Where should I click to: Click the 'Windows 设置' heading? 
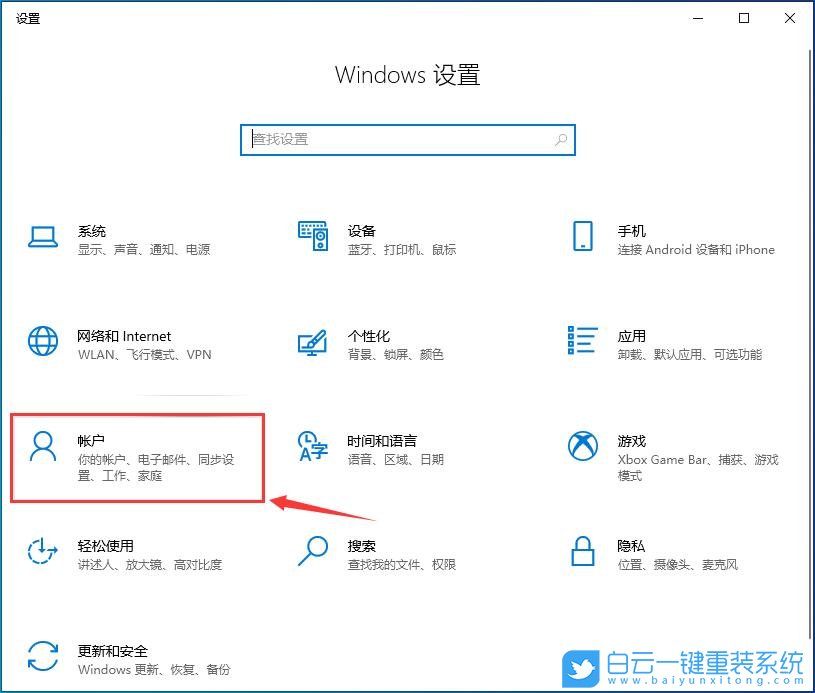point(407,74)
